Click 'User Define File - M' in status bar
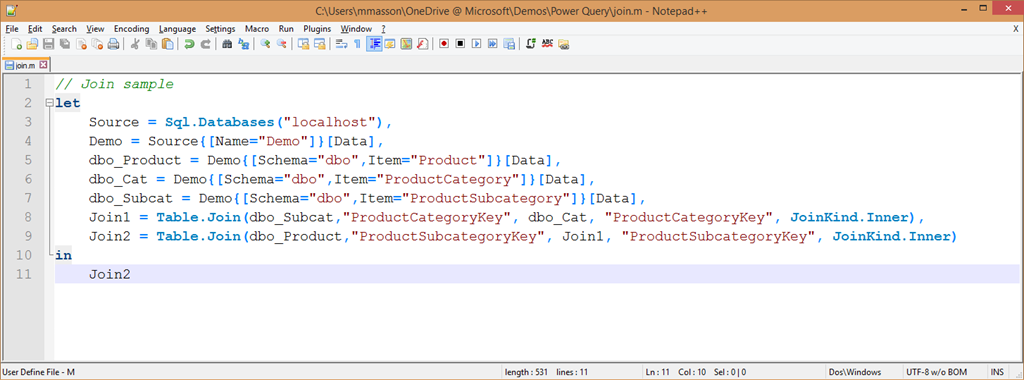This screenshot has height=380, width=1024. (x=39, y=372)
